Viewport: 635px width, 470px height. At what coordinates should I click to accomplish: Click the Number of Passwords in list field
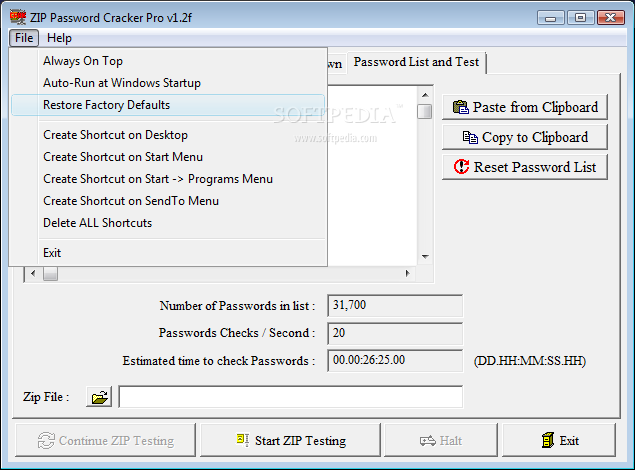(x=395, y=305)
